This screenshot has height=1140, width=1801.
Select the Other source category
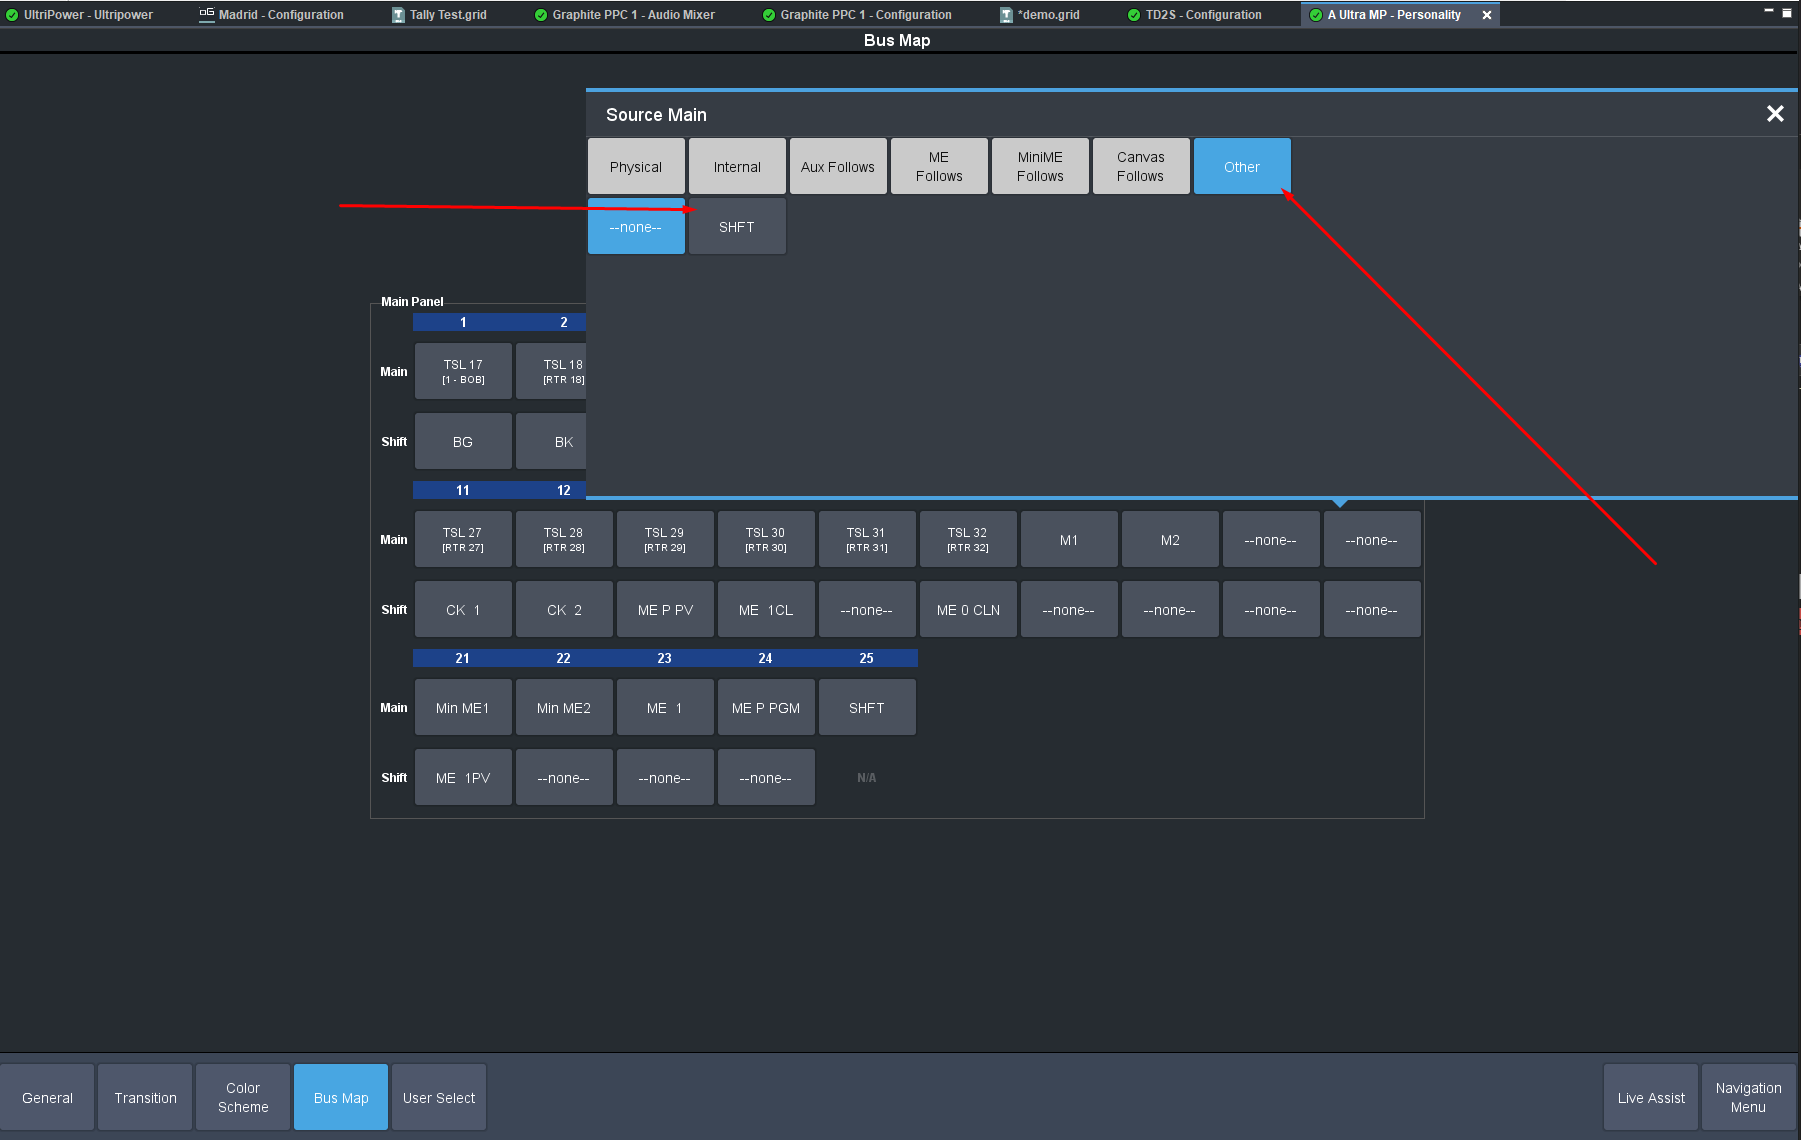1242,167
